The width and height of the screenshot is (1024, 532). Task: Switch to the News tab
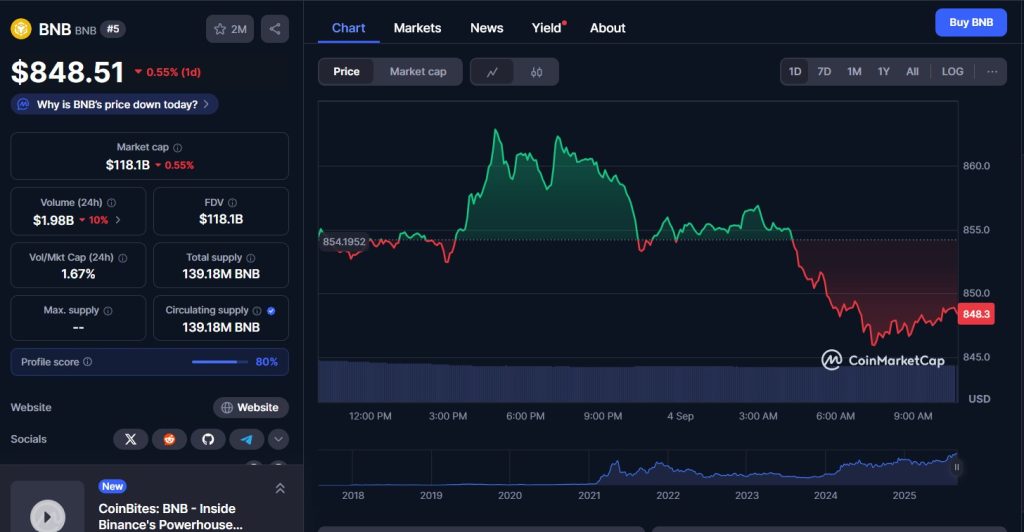click(x=487, y=28)
